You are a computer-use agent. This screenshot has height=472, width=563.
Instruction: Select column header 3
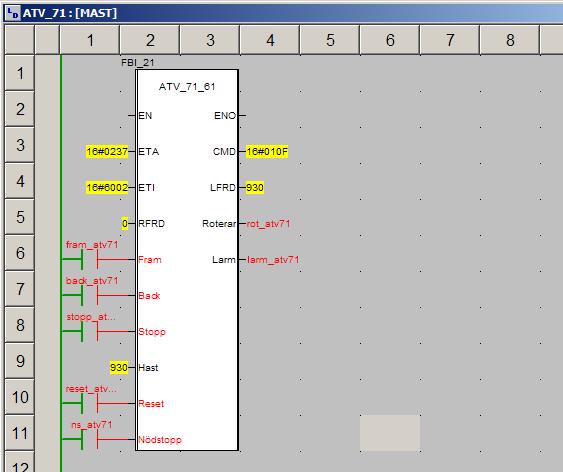pyautogui.click(x=210, y=40)
